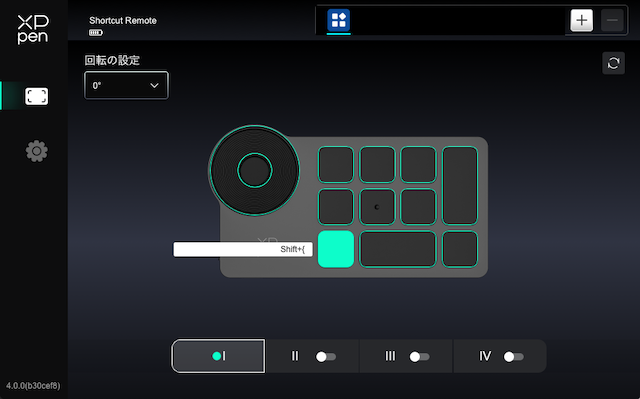
Task: Select the tall key at top right
Action: (x=460, y=186)
